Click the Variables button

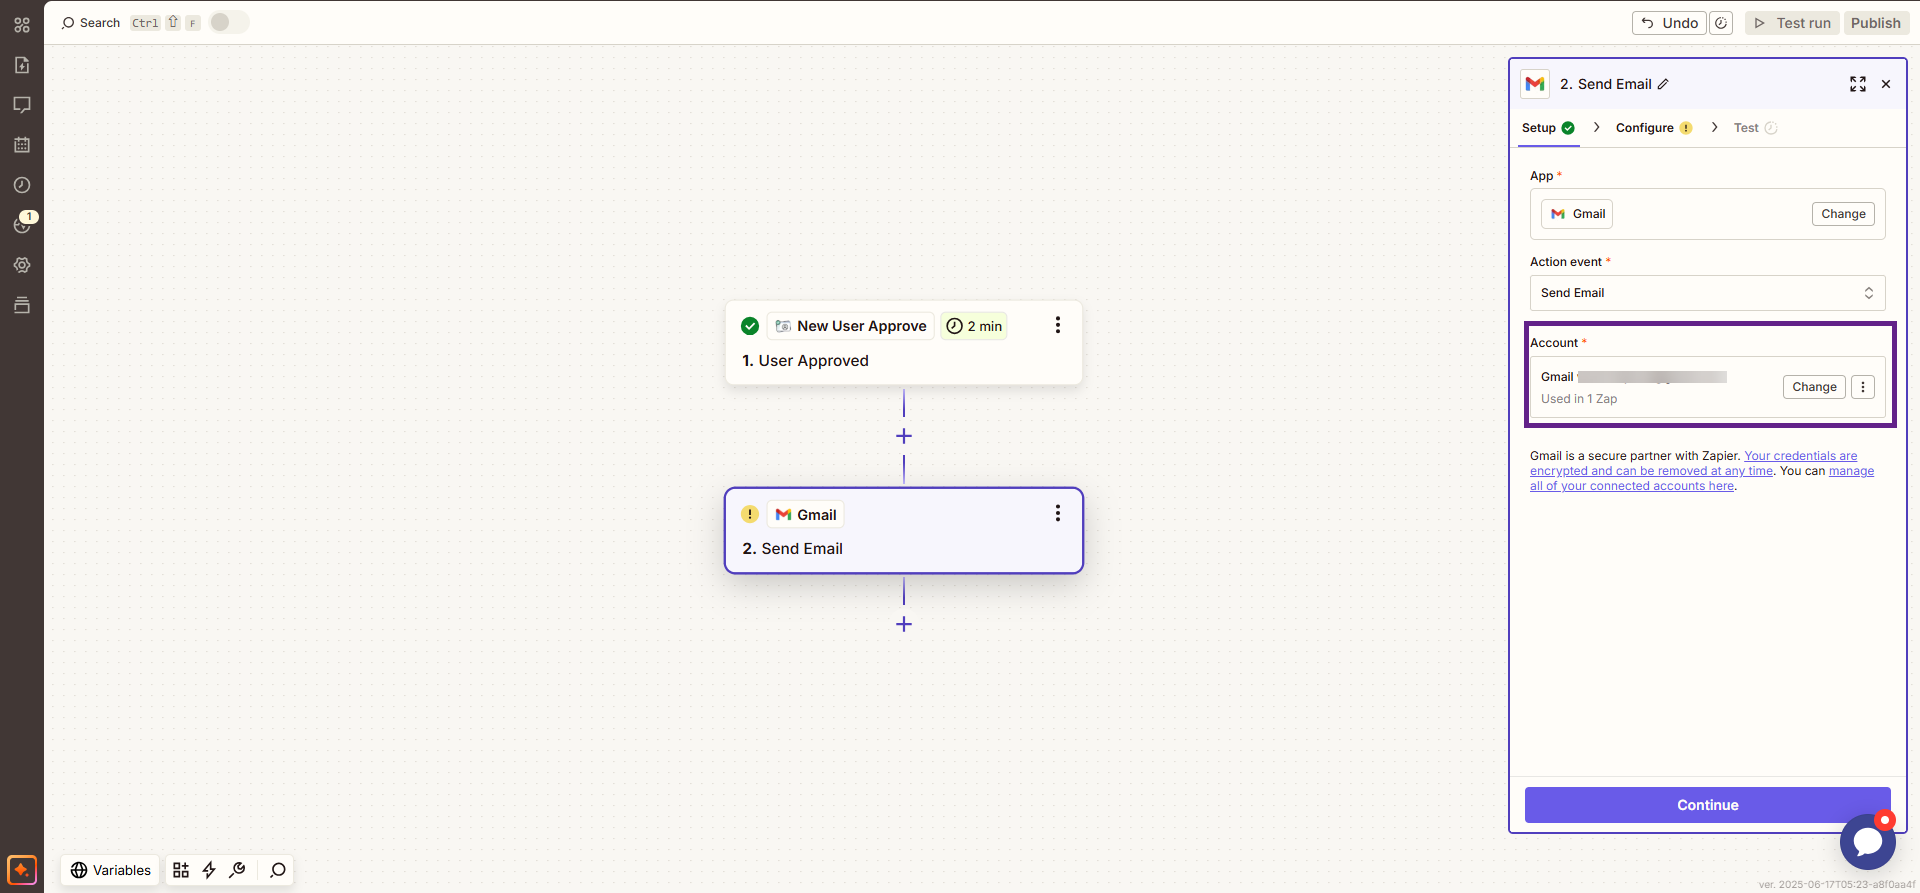tap(110, 870)
